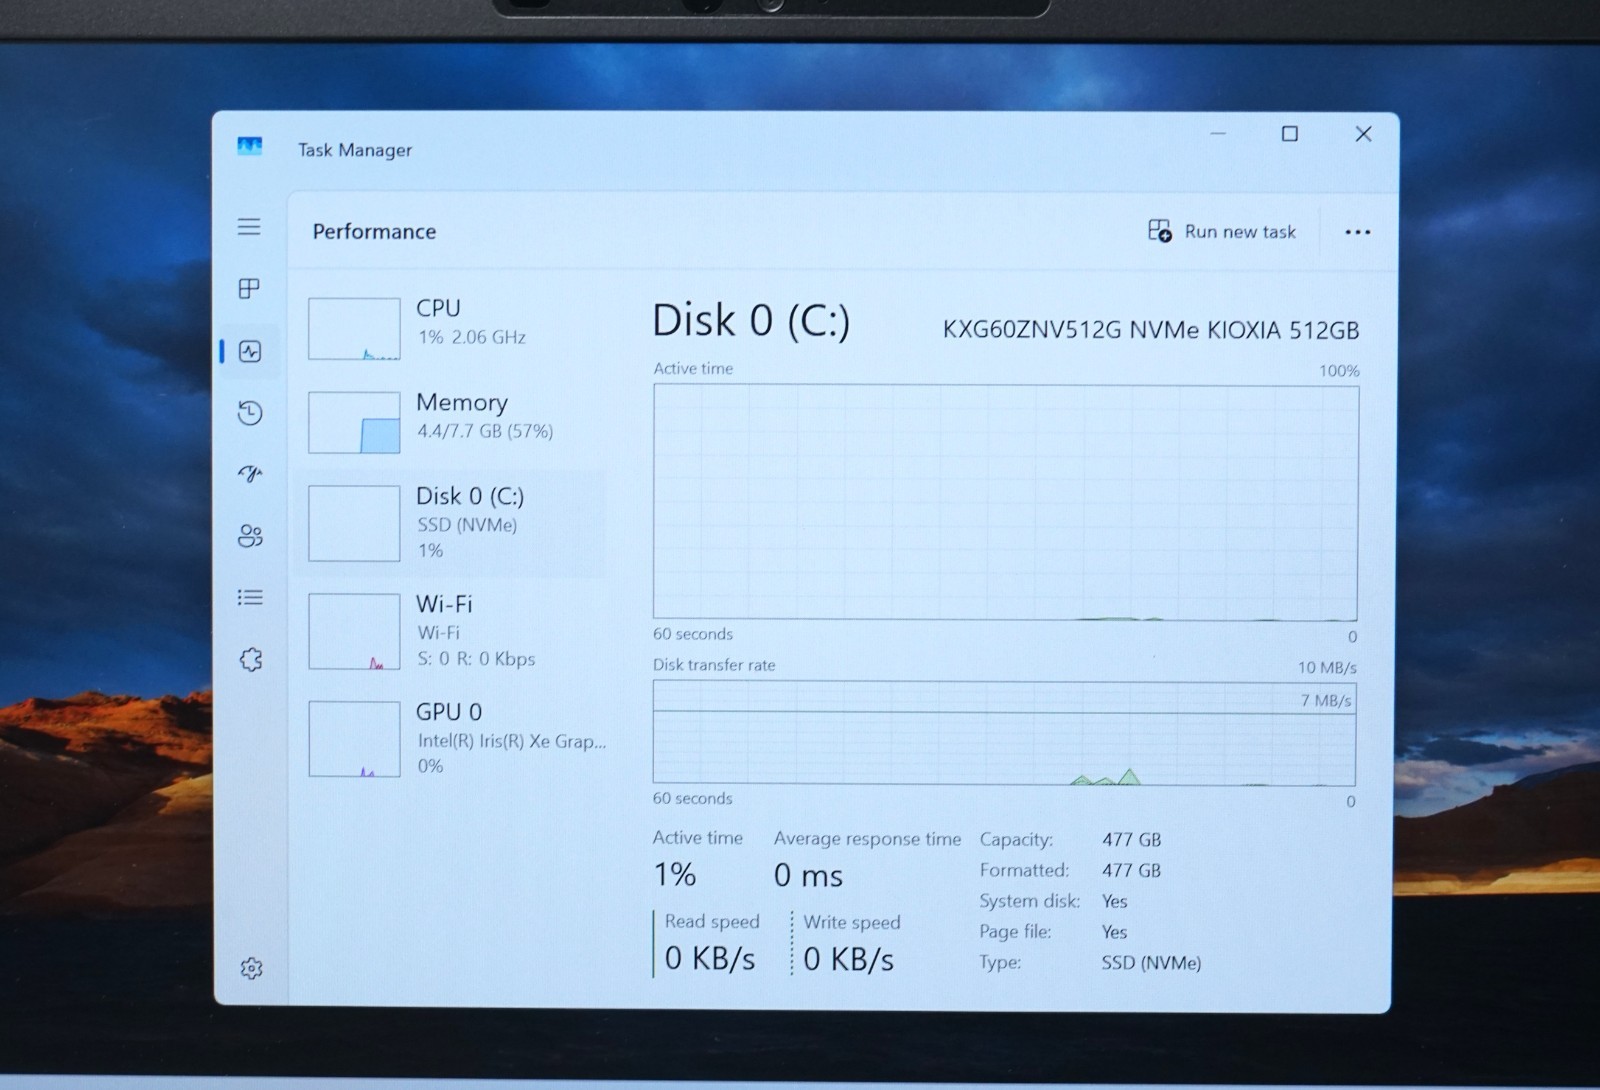1600x1090 pixels.
Task: Minimize the Task Manager window
Action: point(1218,133)
